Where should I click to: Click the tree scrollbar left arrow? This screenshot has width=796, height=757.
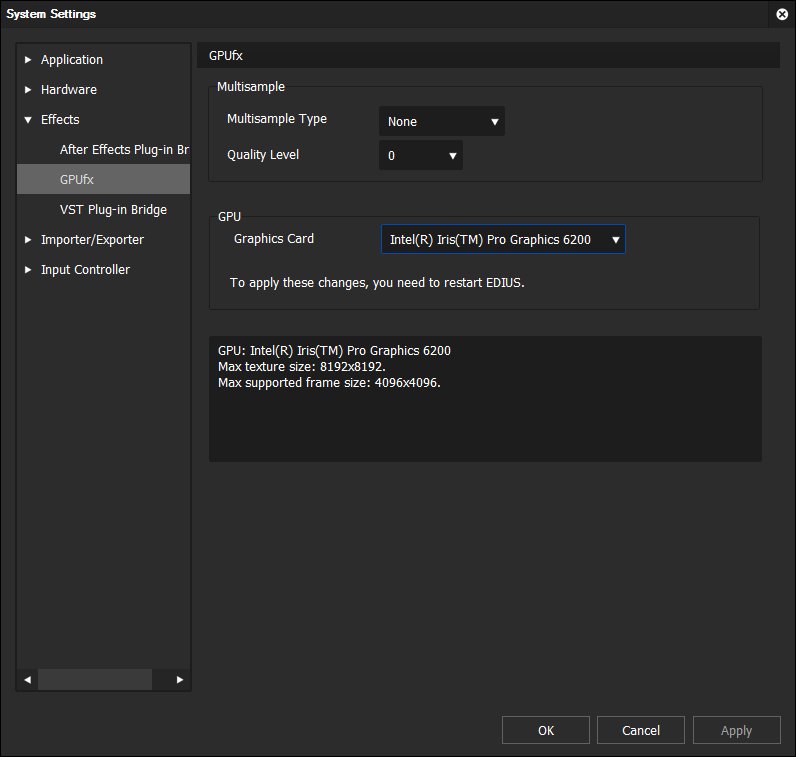(27, 680)
